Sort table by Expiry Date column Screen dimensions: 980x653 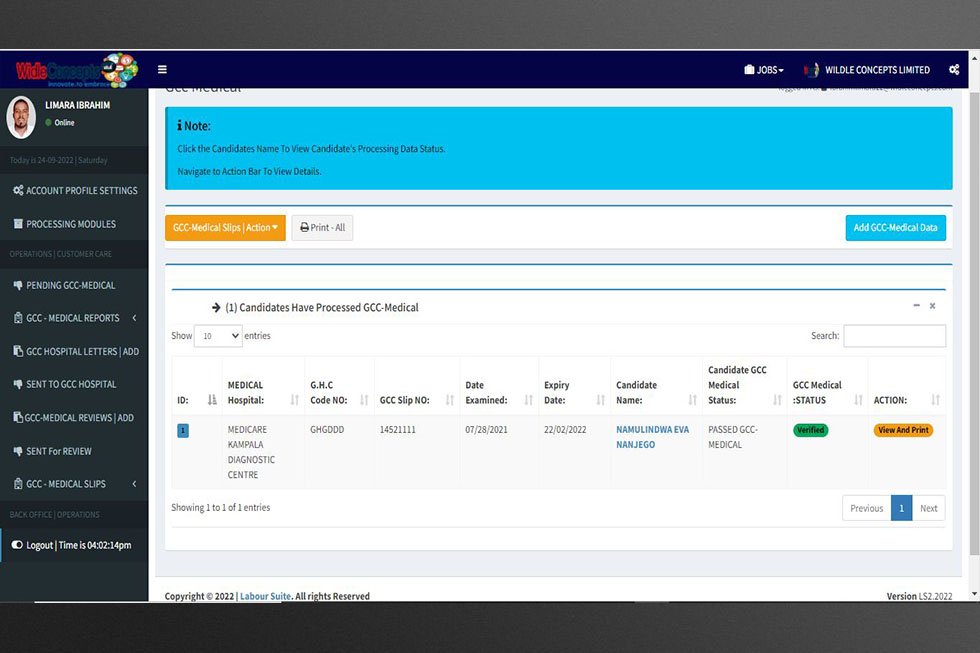tap(574, 392)
